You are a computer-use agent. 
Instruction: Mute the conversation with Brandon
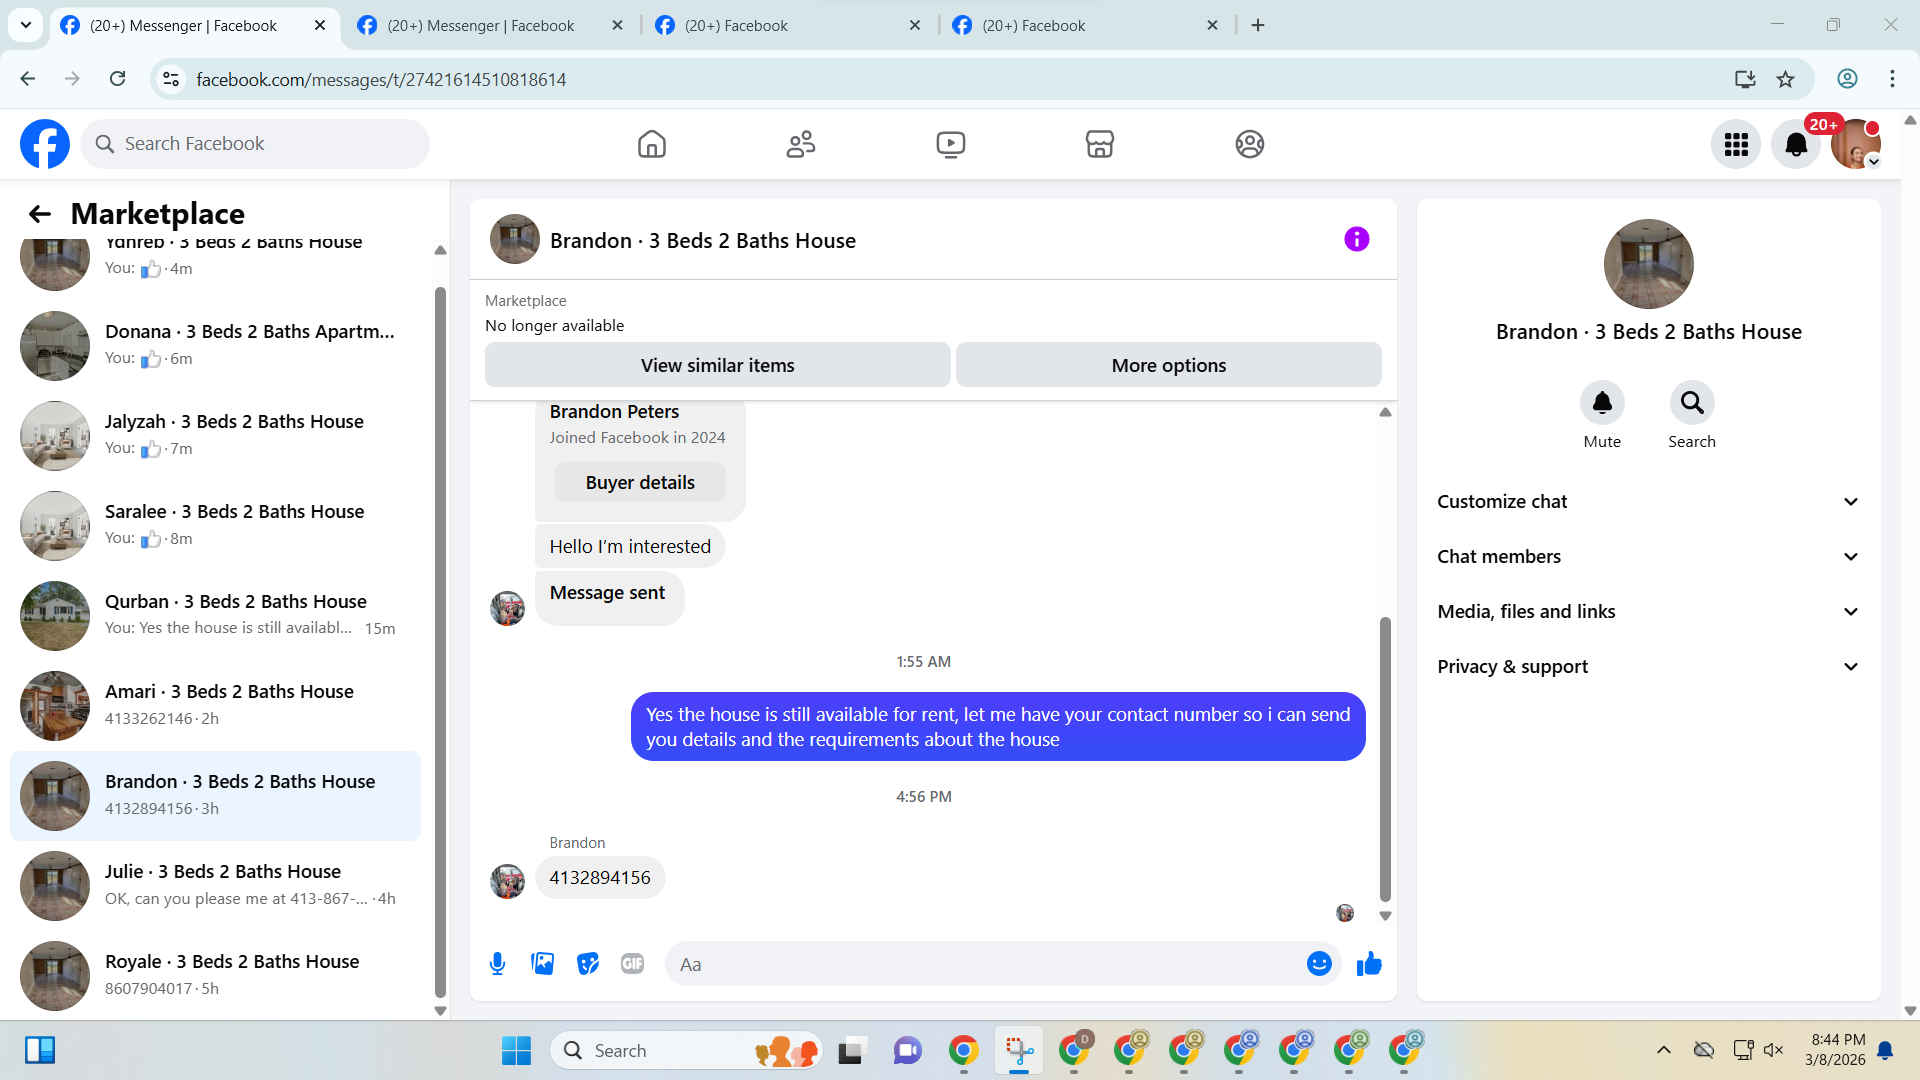click(x=1601, y=403)
